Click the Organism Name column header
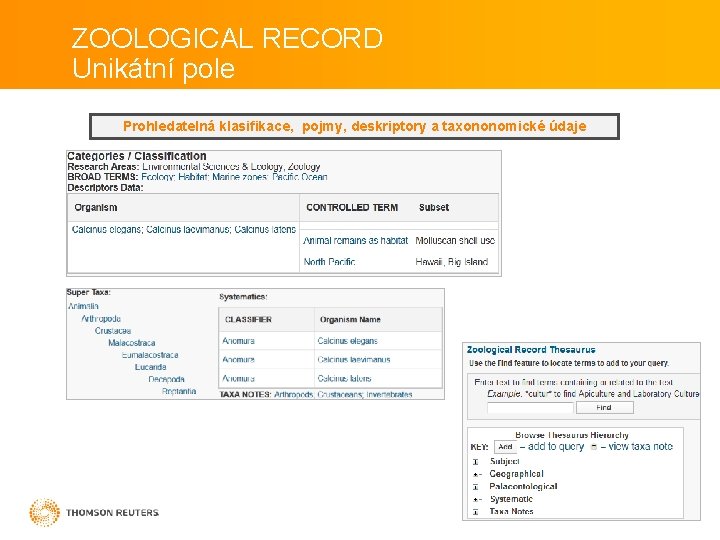The width and height of the screenshot is (720, 540). [x=350, y=320]
